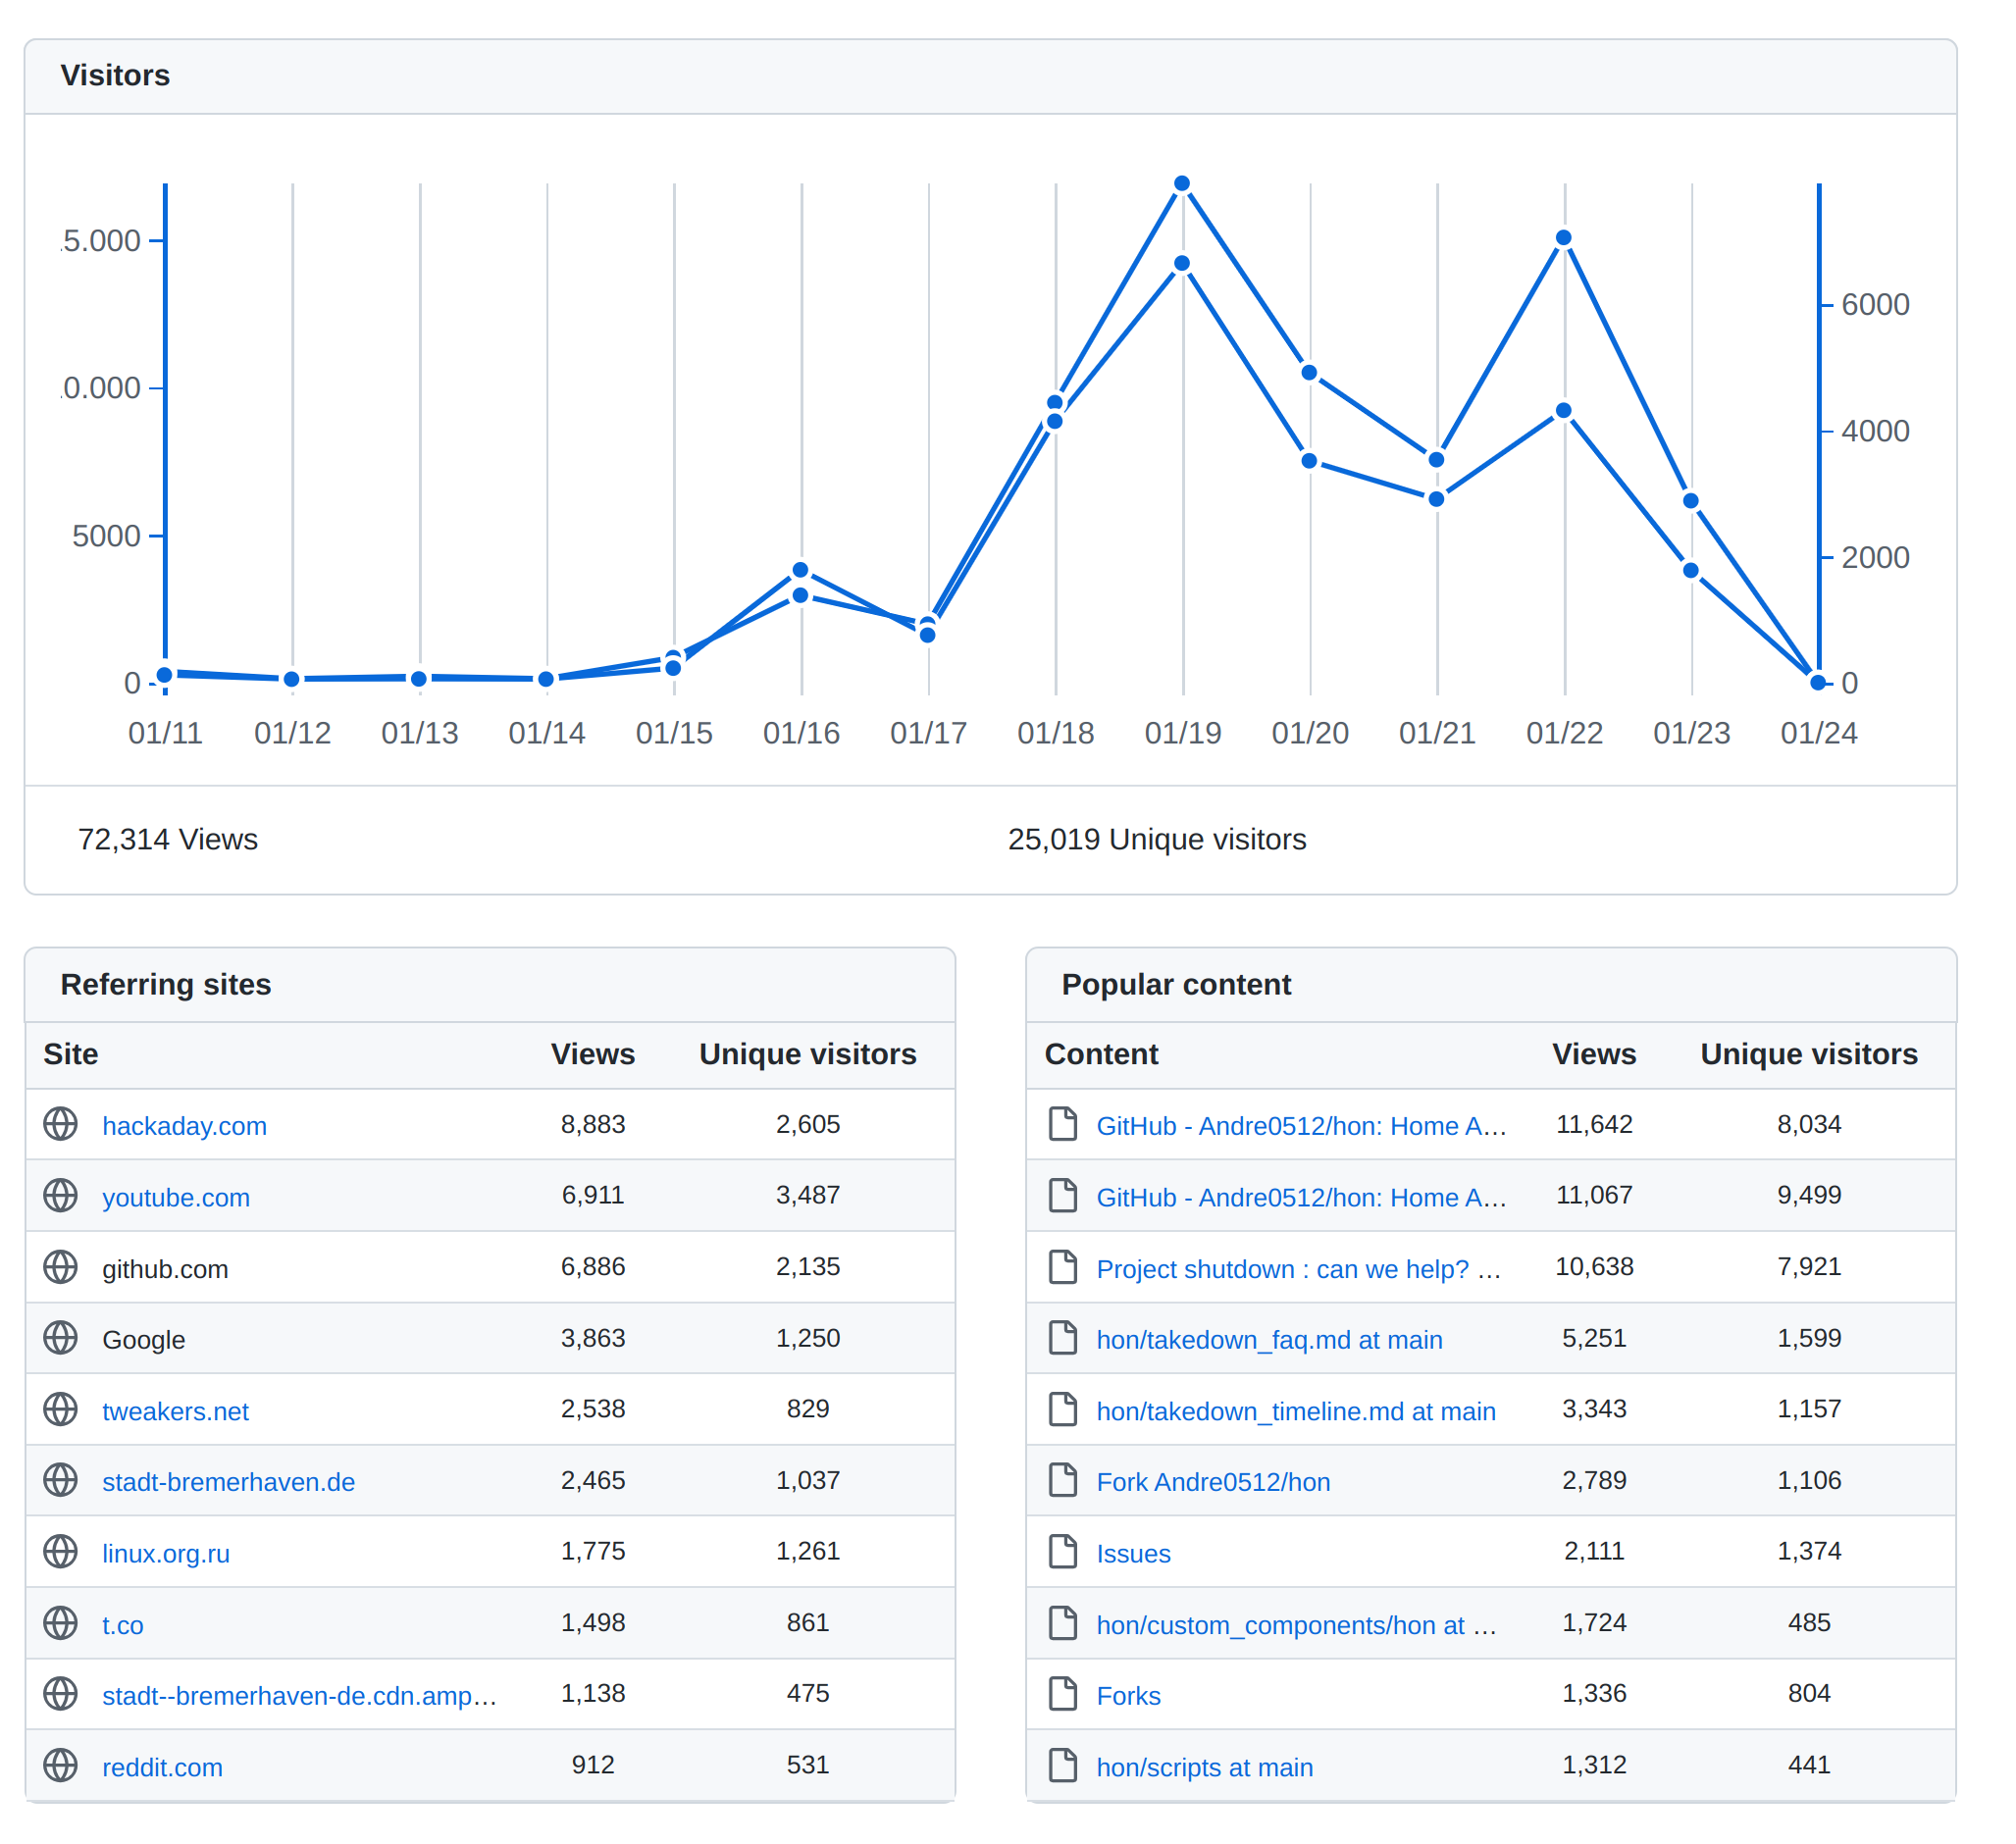Open hon/scripts at main link
Viewport: 2016px width, 1844px height.
[x=1204, y=1767]
